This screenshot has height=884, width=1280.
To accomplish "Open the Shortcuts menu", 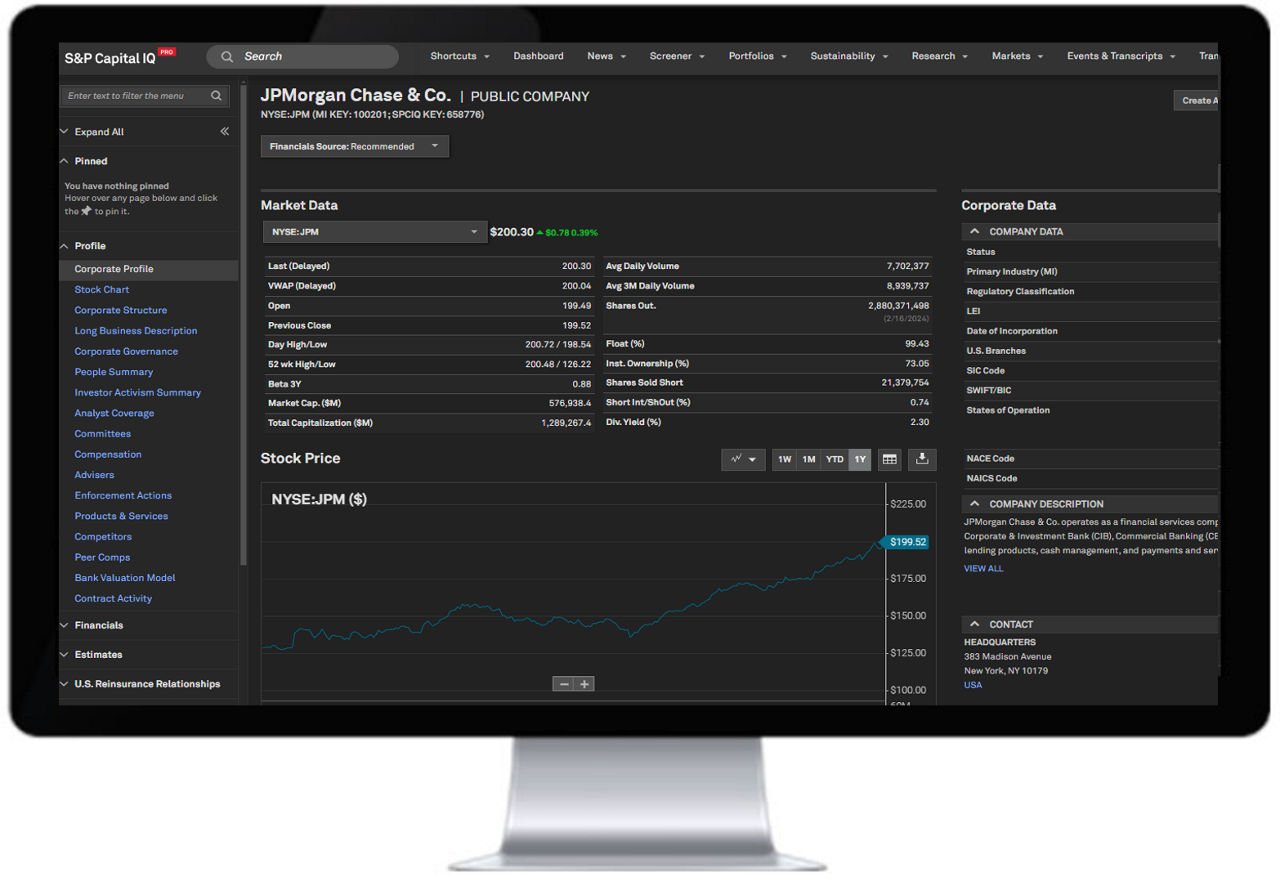I will point(460,57).
